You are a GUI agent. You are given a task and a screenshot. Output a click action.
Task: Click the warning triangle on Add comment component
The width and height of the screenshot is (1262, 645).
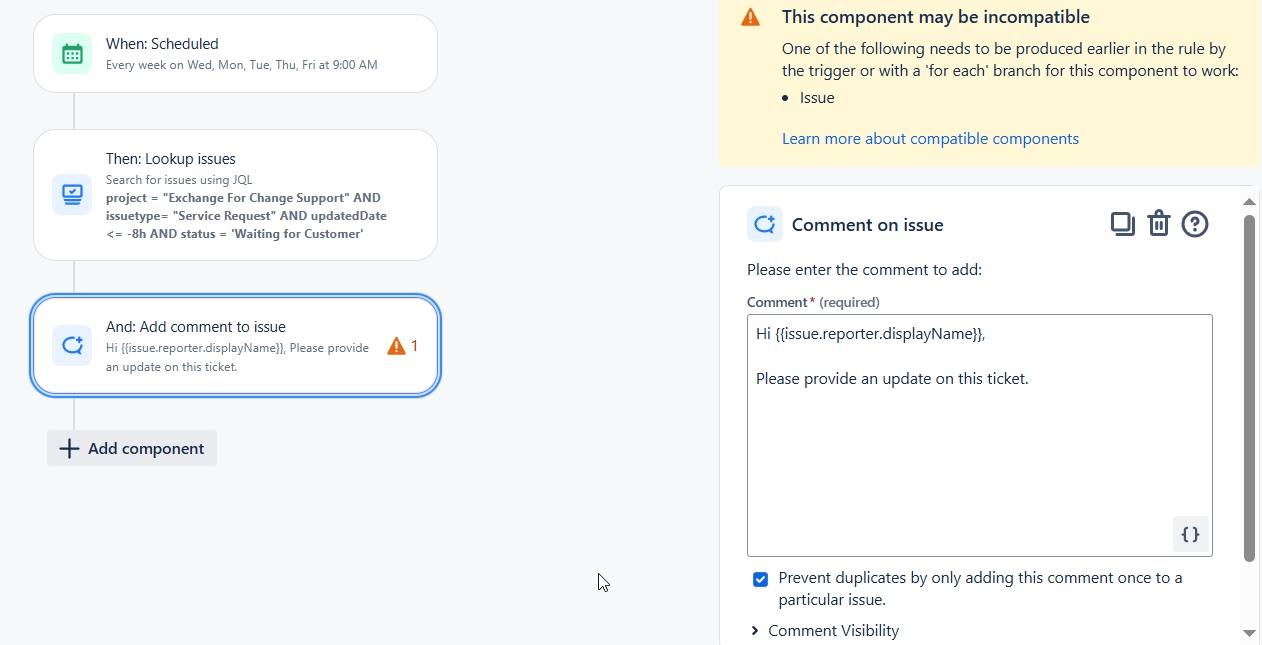coord(395,346)
